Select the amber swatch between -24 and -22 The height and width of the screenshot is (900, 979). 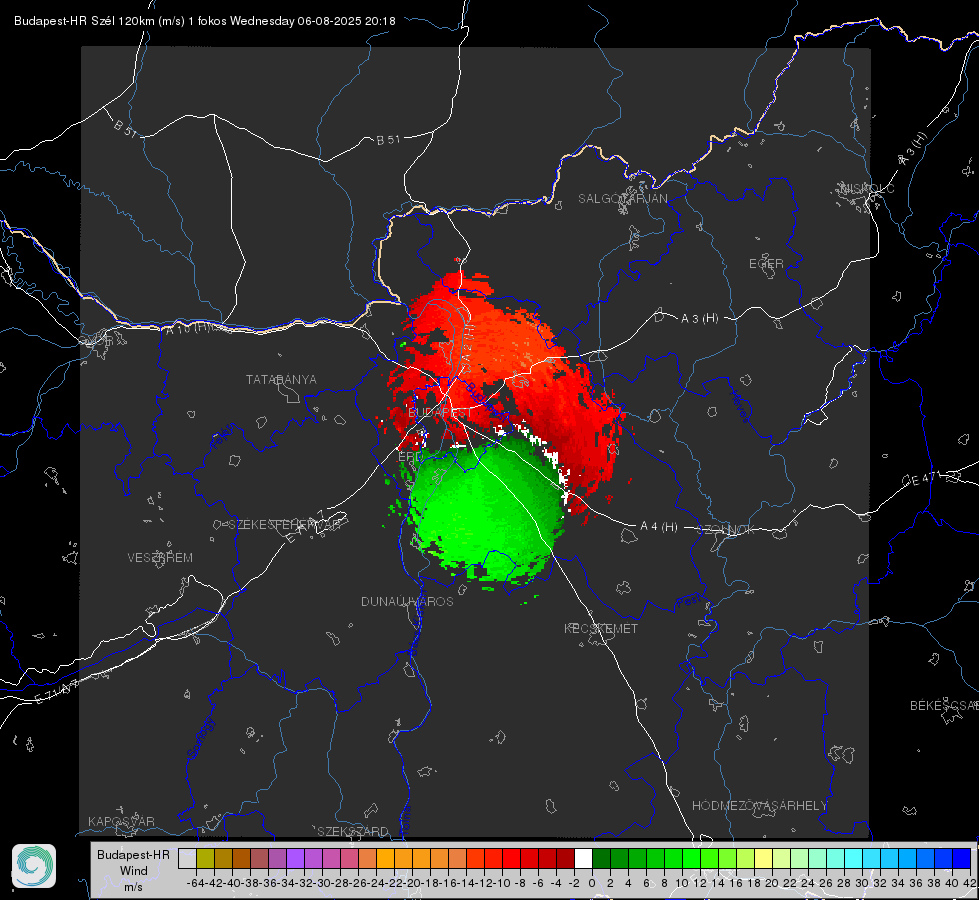(x=385, y=858)
